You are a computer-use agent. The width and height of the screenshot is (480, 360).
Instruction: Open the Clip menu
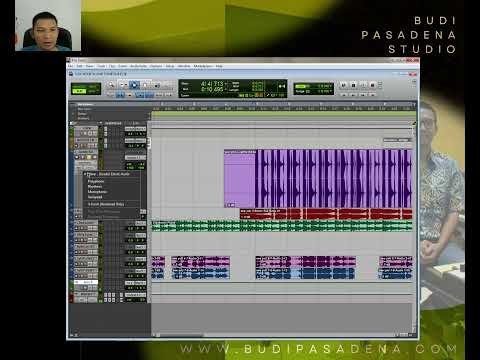pyautogui.click(x=112, y=66)
